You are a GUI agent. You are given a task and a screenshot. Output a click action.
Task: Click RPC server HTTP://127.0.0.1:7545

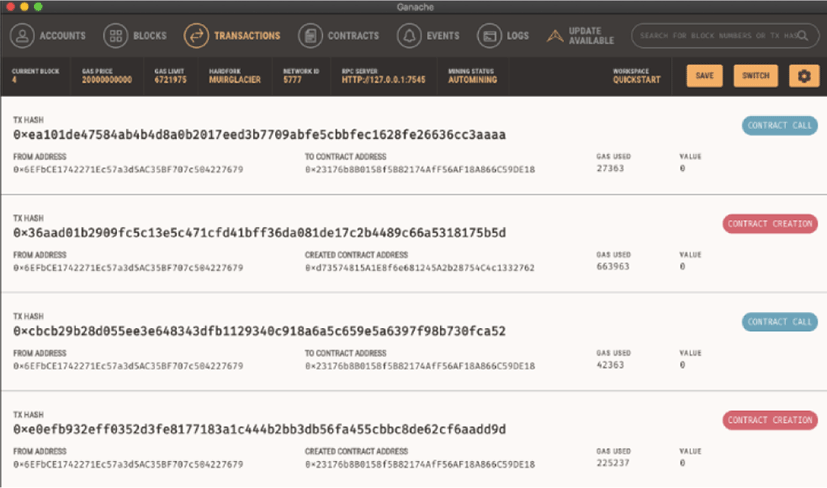(x=383, y=80)
